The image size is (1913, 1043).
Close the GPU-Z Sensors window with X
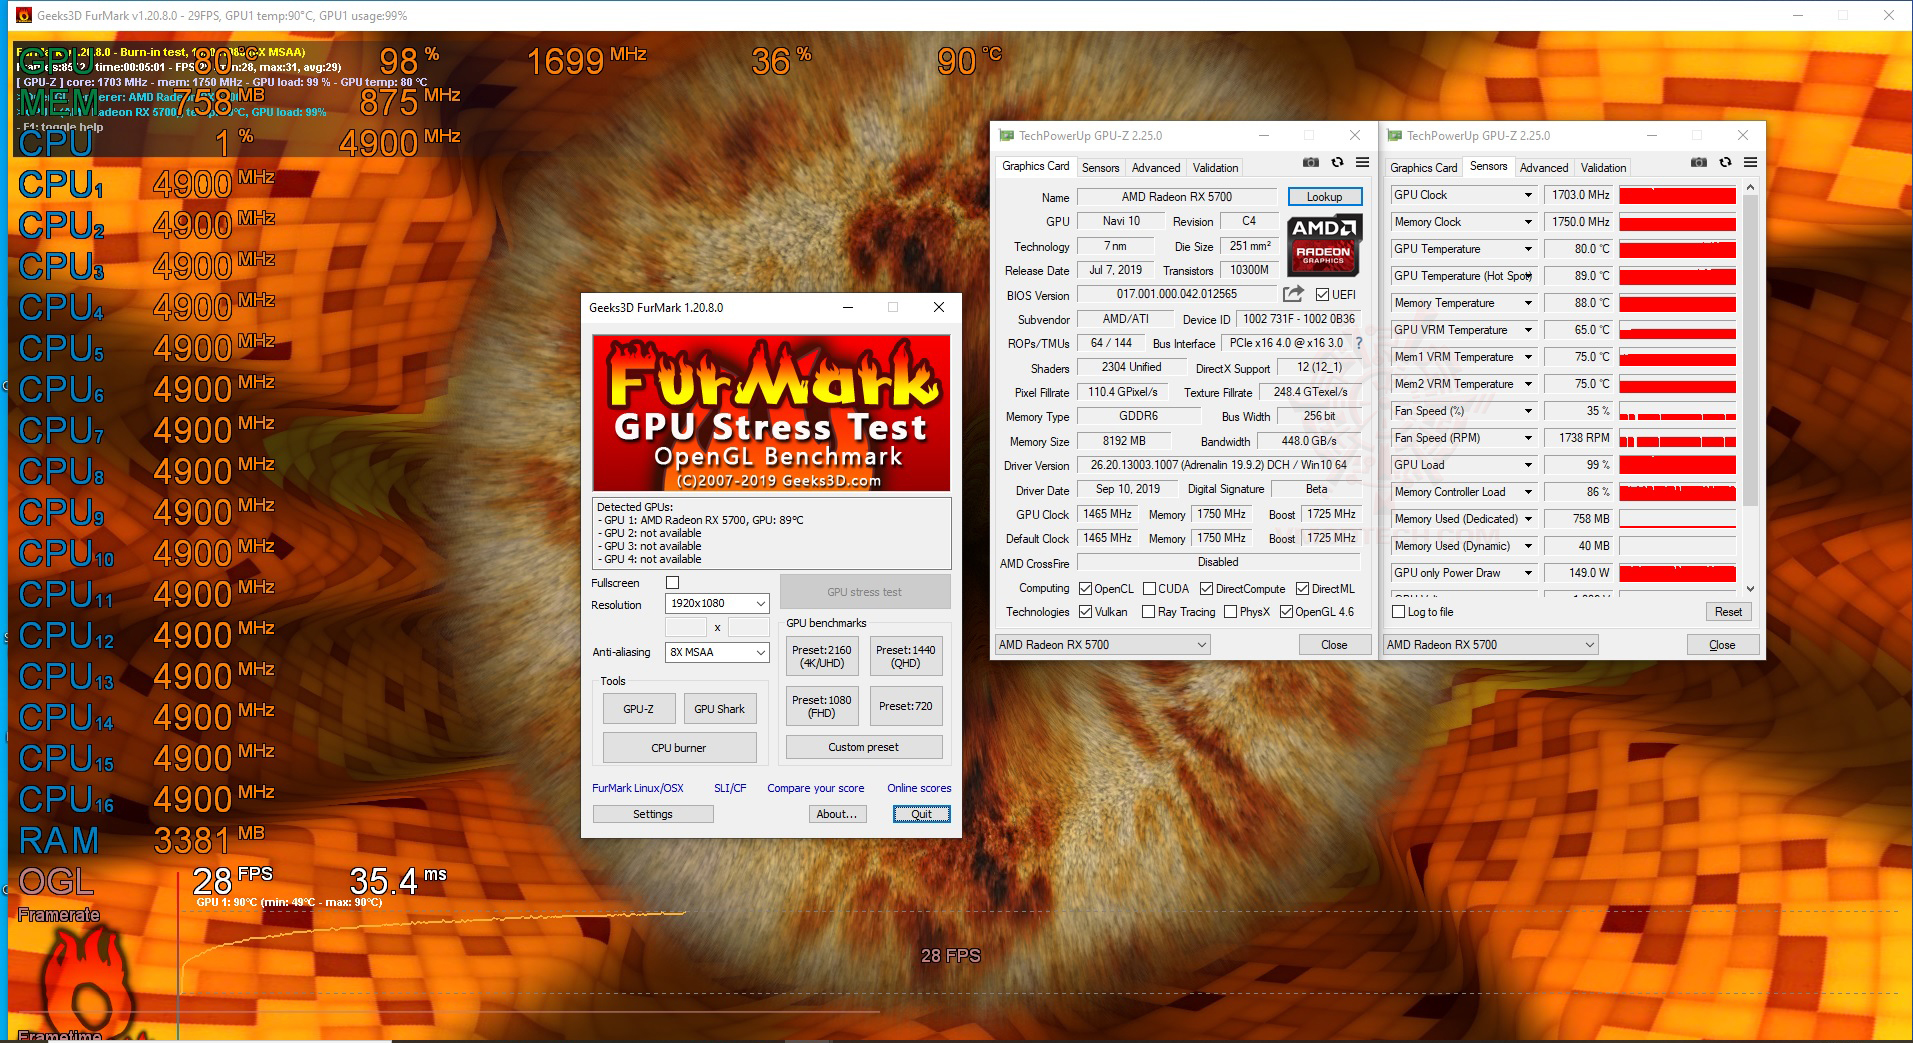[x=1743, y=135]
